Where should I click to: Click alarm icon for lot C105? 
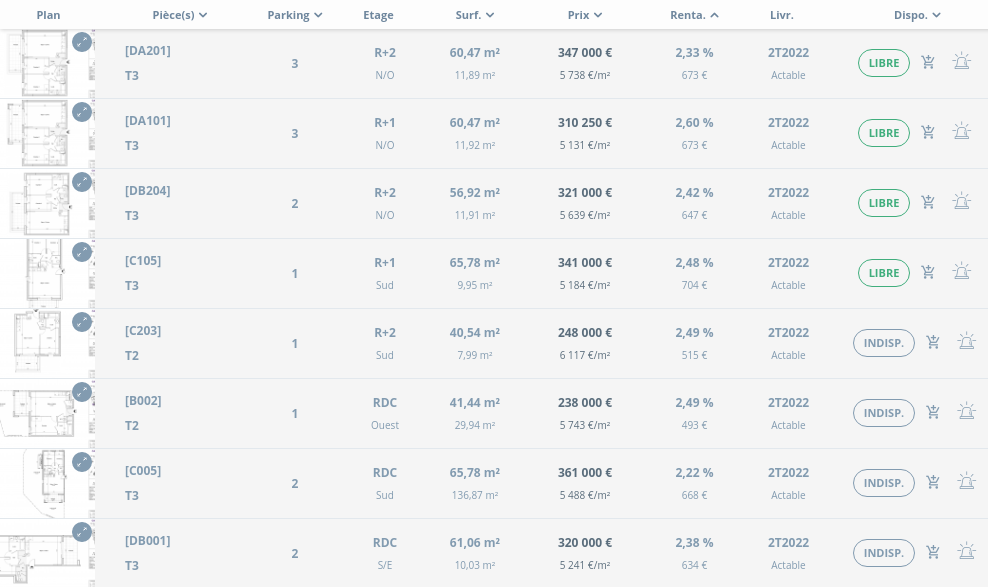[961, 272]
